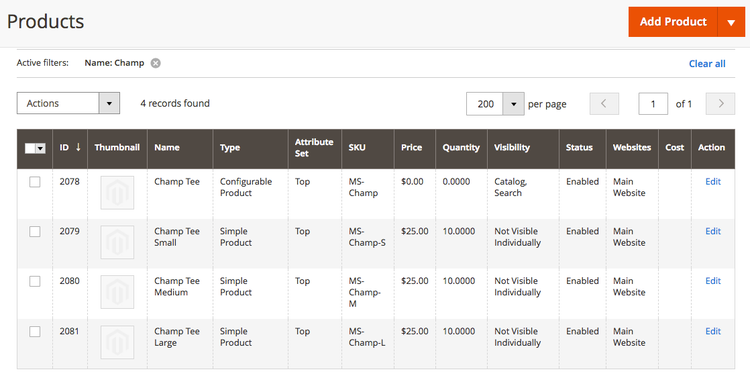This screenshot has width=750, height=382.
Task: Edit the Champ Tee configurable product
Action: pos(713,182)
